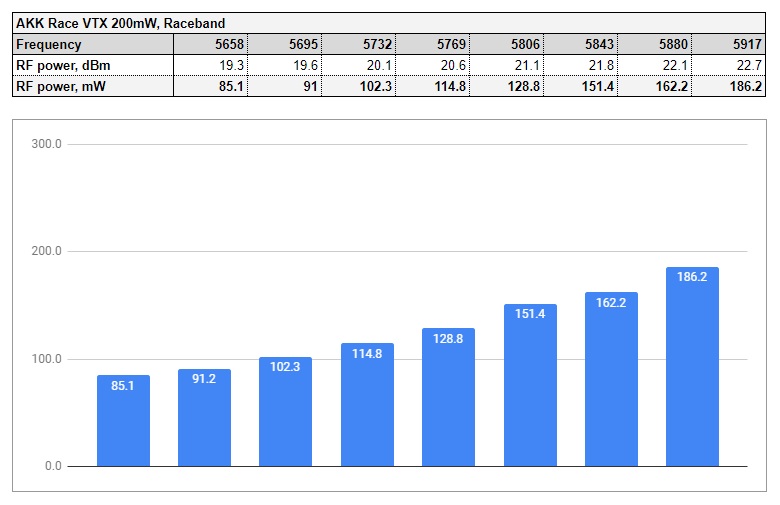
Task: Select the title cell AKK Race VTX 200mW, Raceband
Action: tap(389, 23)
